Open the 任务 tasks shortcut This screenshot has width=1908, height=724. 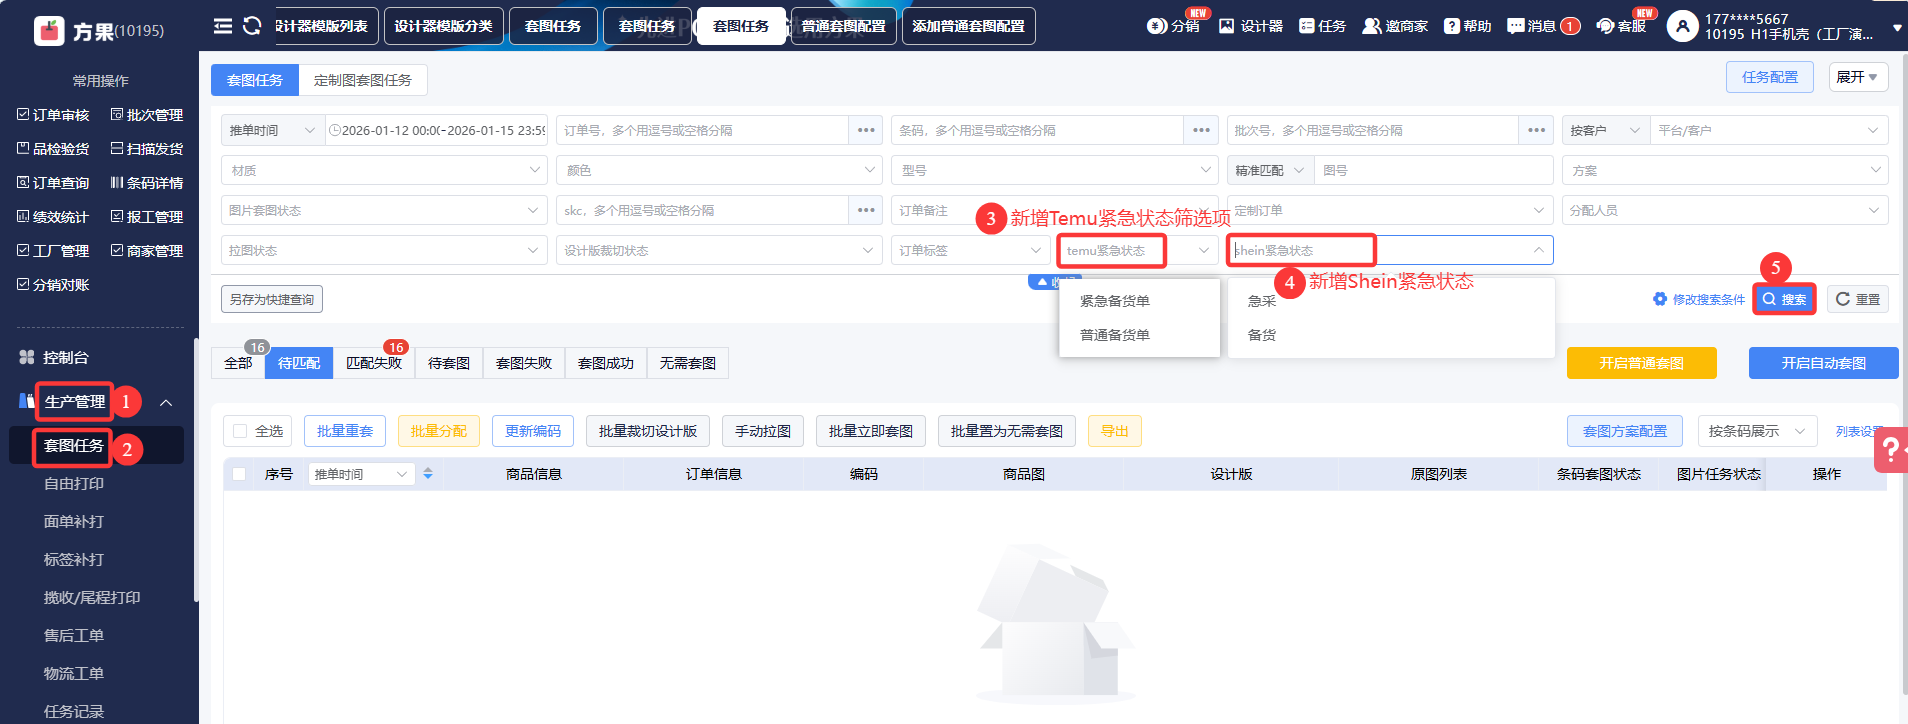point(1322,26)
